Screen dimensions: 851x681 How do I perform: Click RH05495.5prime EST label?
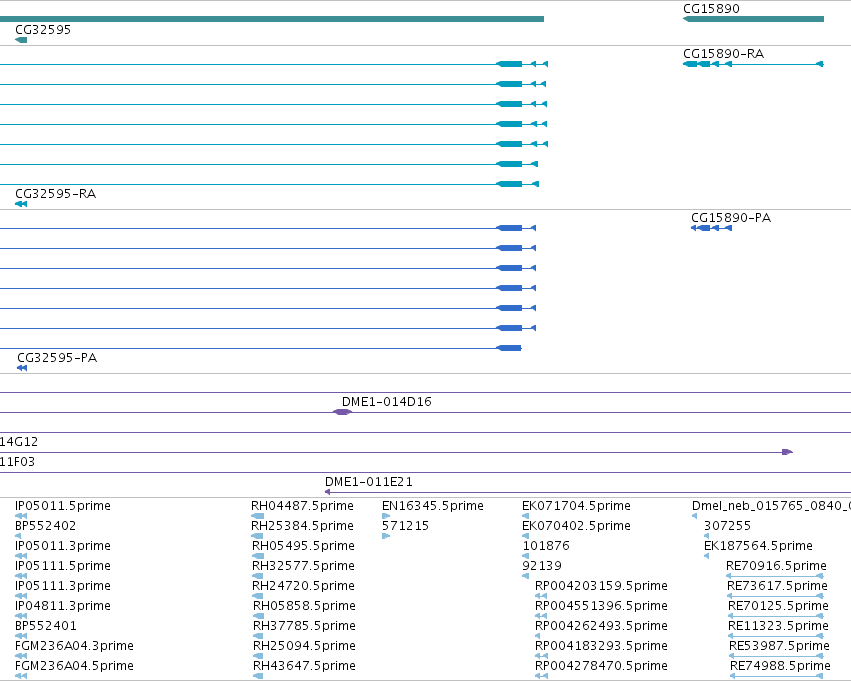tap(303, 546)
